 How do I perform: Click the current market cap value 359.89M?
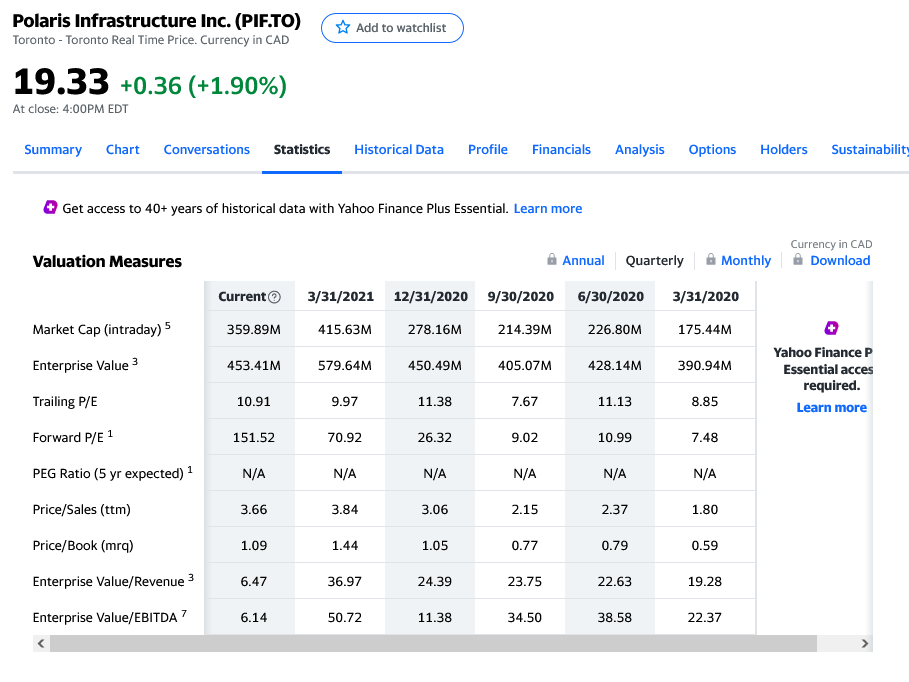(253, 329)
